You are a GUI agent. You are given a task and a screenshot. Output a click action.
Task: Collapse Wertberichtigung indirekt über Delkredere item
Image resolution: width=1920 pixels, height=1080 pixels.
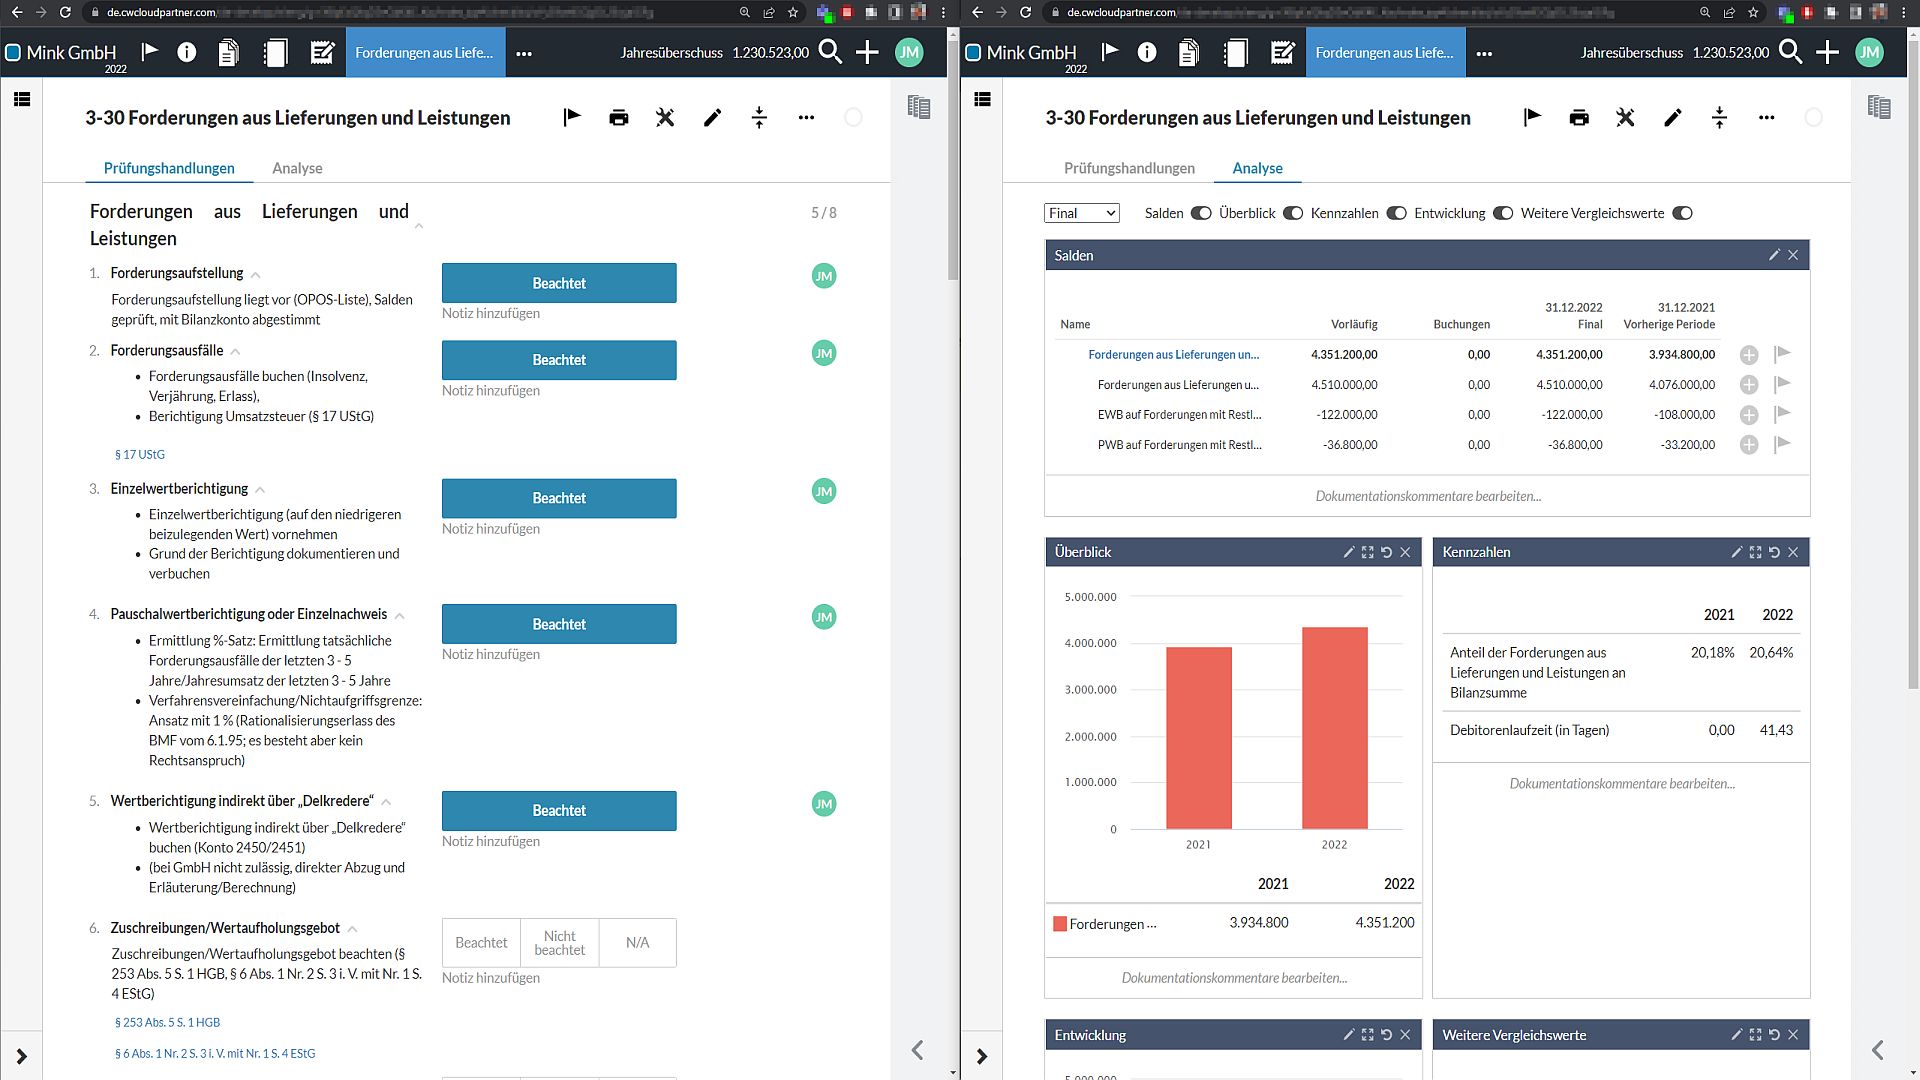click(386, 802)
